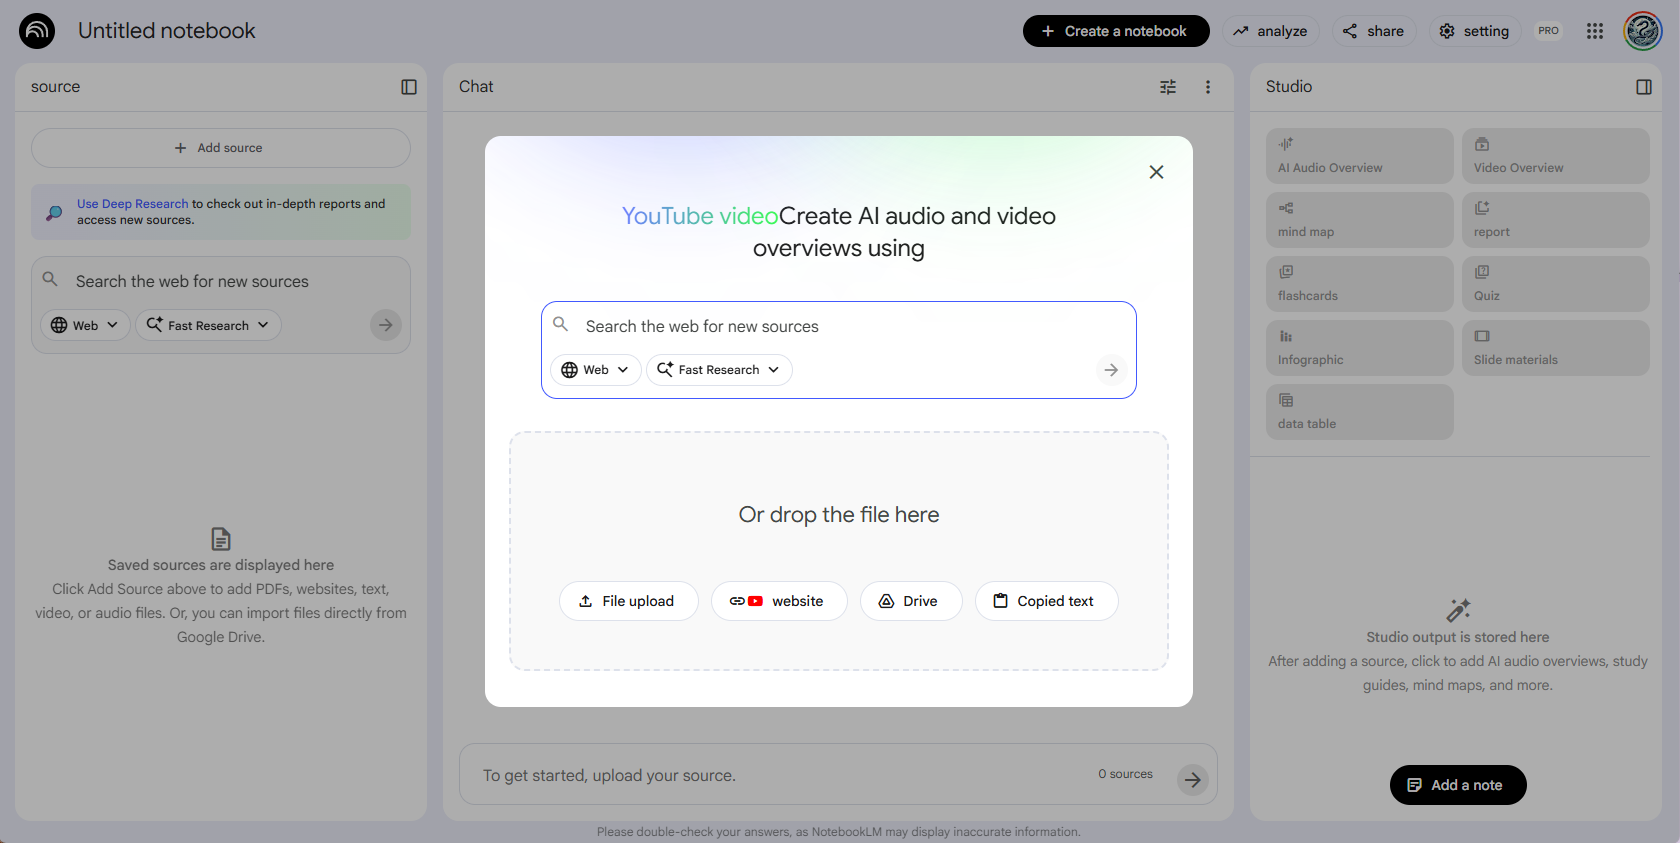The image size is (1680, 843).
Task: Submit the dialog web search arrow
Action: tap(1111, 370)
